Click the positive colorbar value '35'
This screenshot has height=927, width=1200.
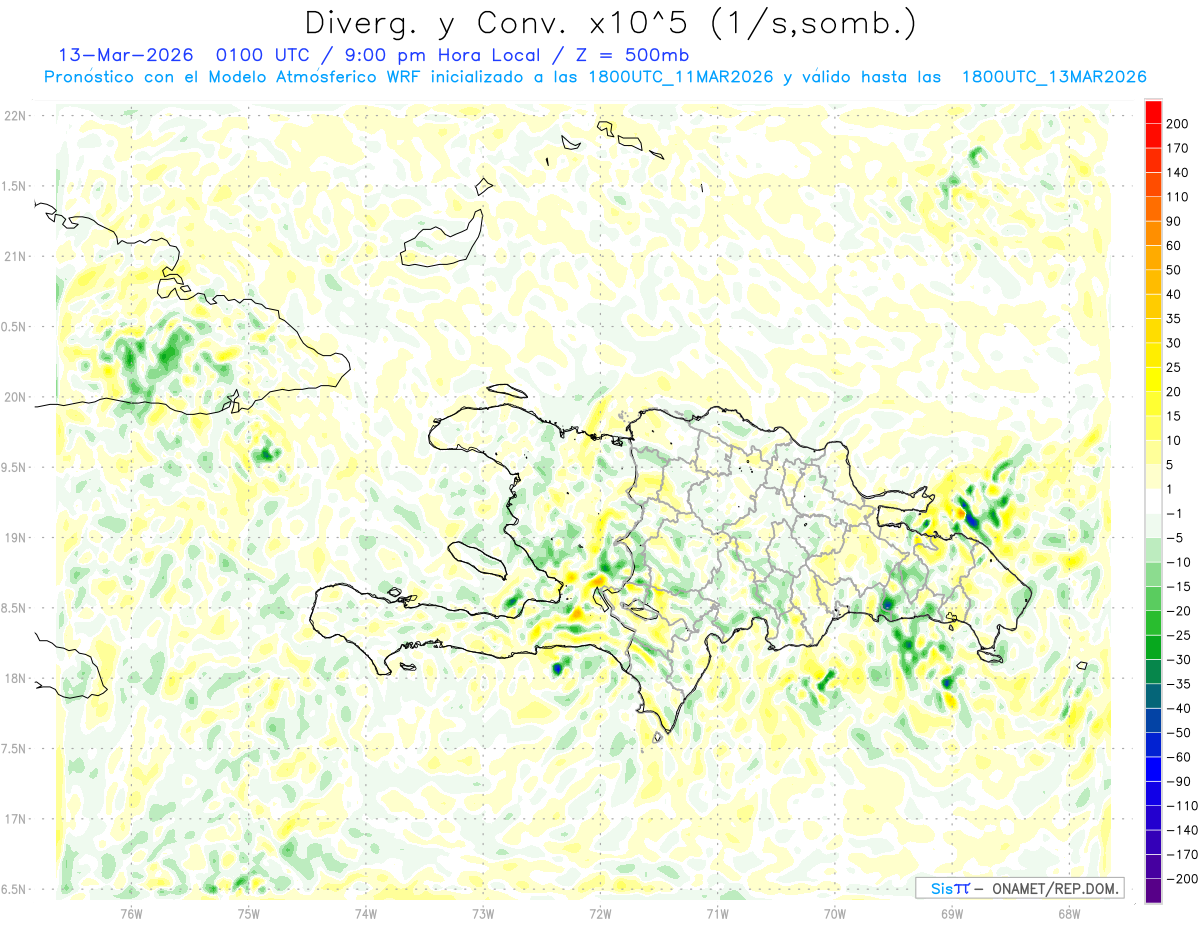coord(1174,319)
